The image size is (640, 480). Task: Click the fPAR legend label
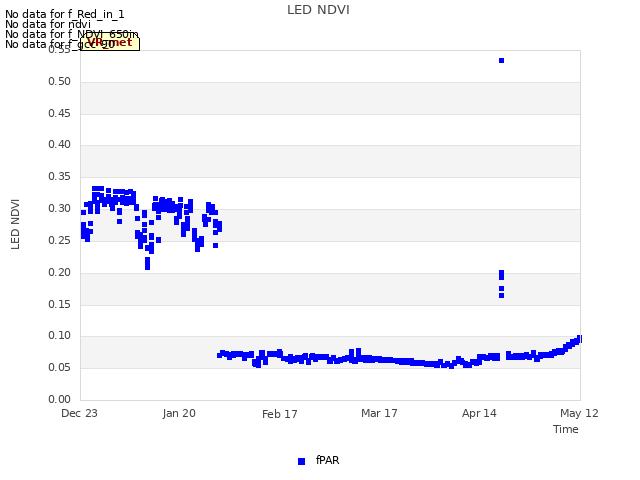click(x=327, y=460)
